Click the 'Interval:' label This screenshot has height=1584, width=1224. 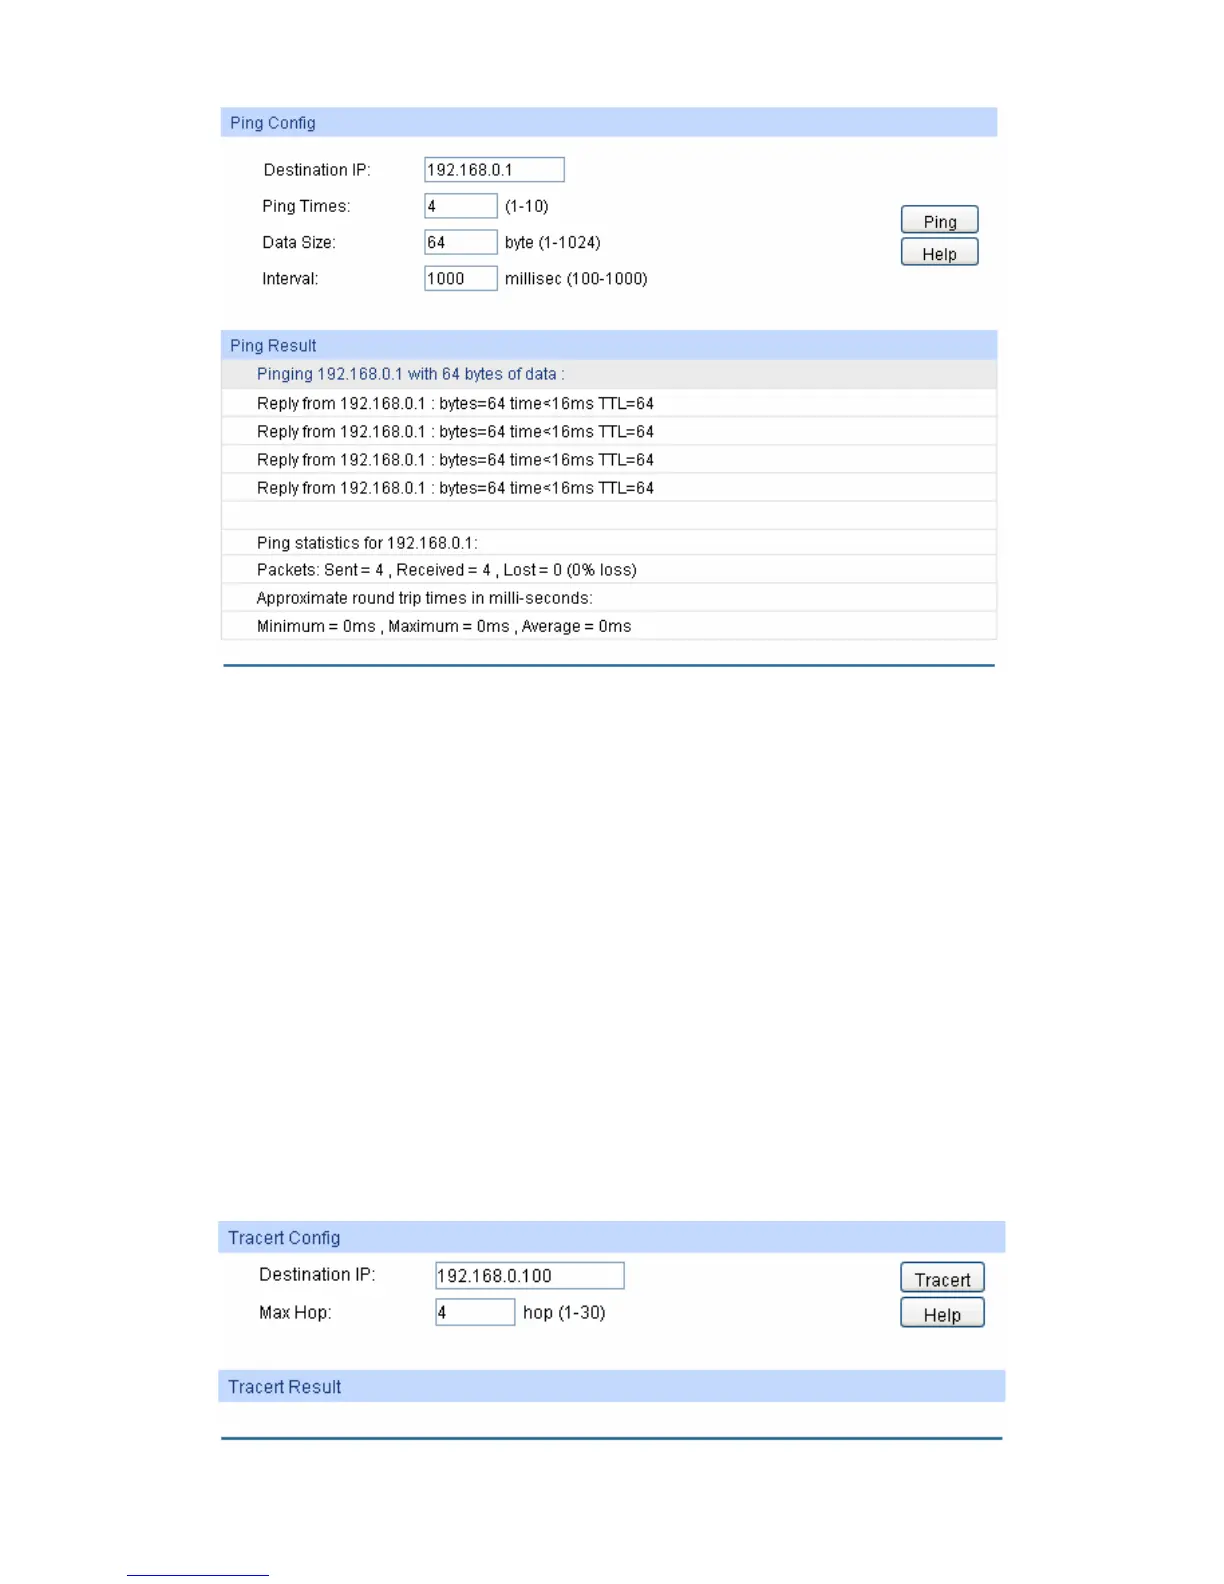(290, 279)
